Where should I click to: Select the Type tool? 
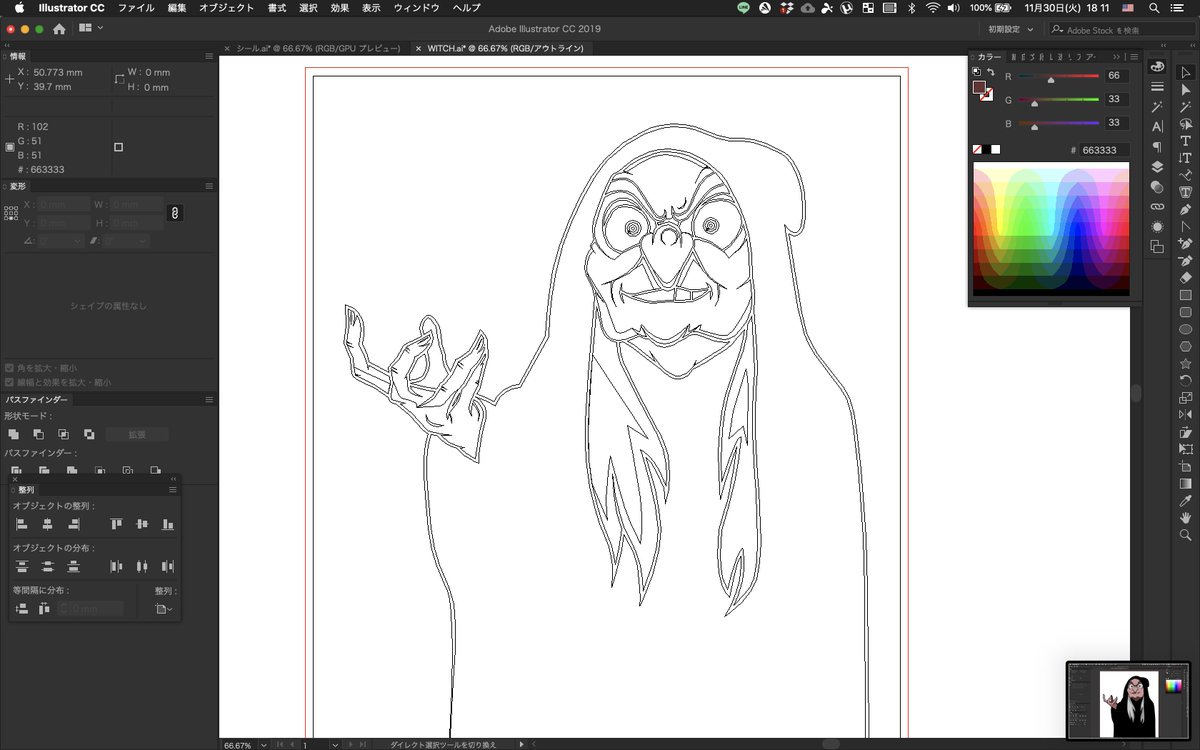(1185, 141)
